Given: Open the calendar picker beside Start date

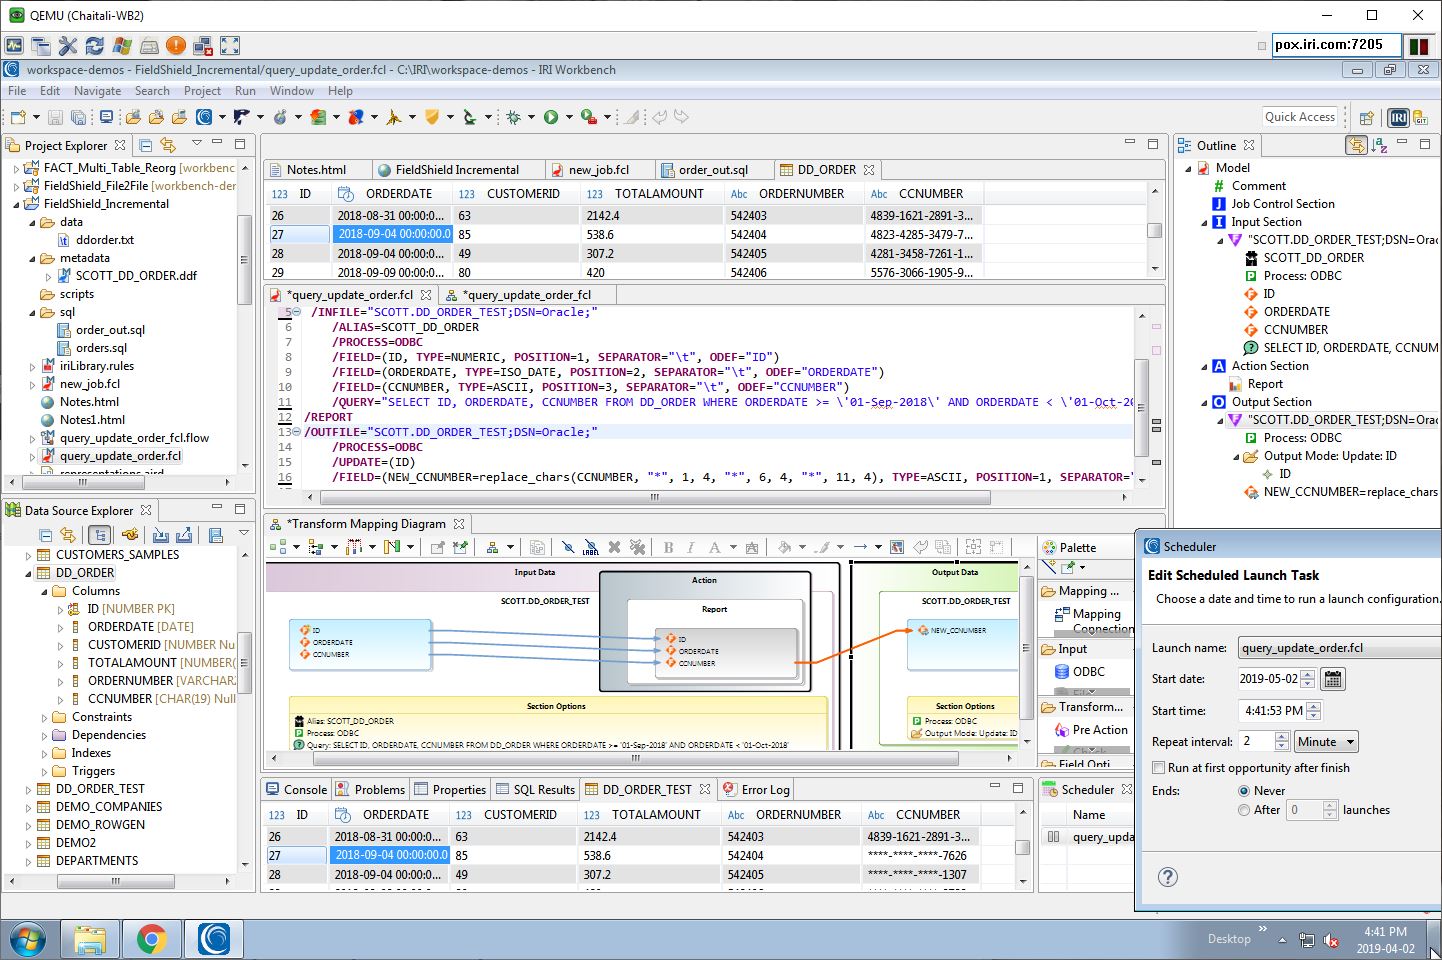Looking at the screenshot, I should click(1332, 679).
